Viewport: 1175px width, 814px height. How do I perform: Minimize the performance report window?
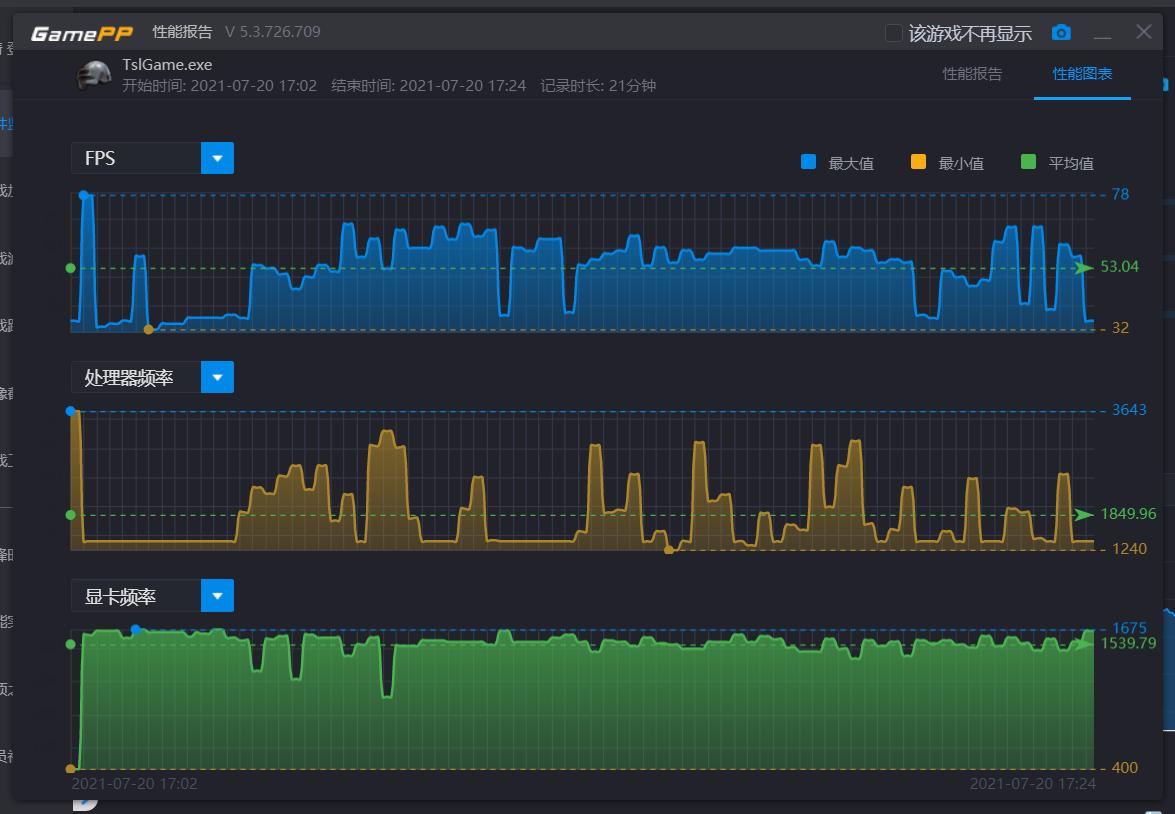[x=1103, y=33]
